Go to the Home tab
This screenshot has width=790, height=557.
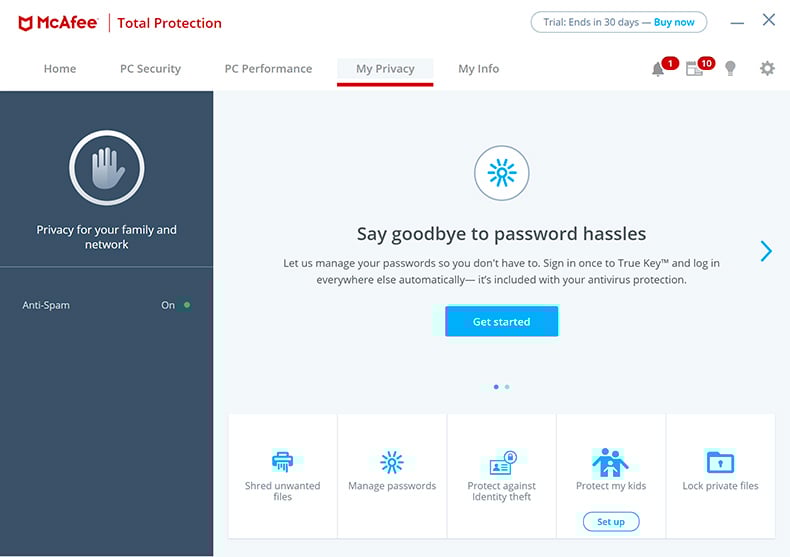click(x=60, y=68)
